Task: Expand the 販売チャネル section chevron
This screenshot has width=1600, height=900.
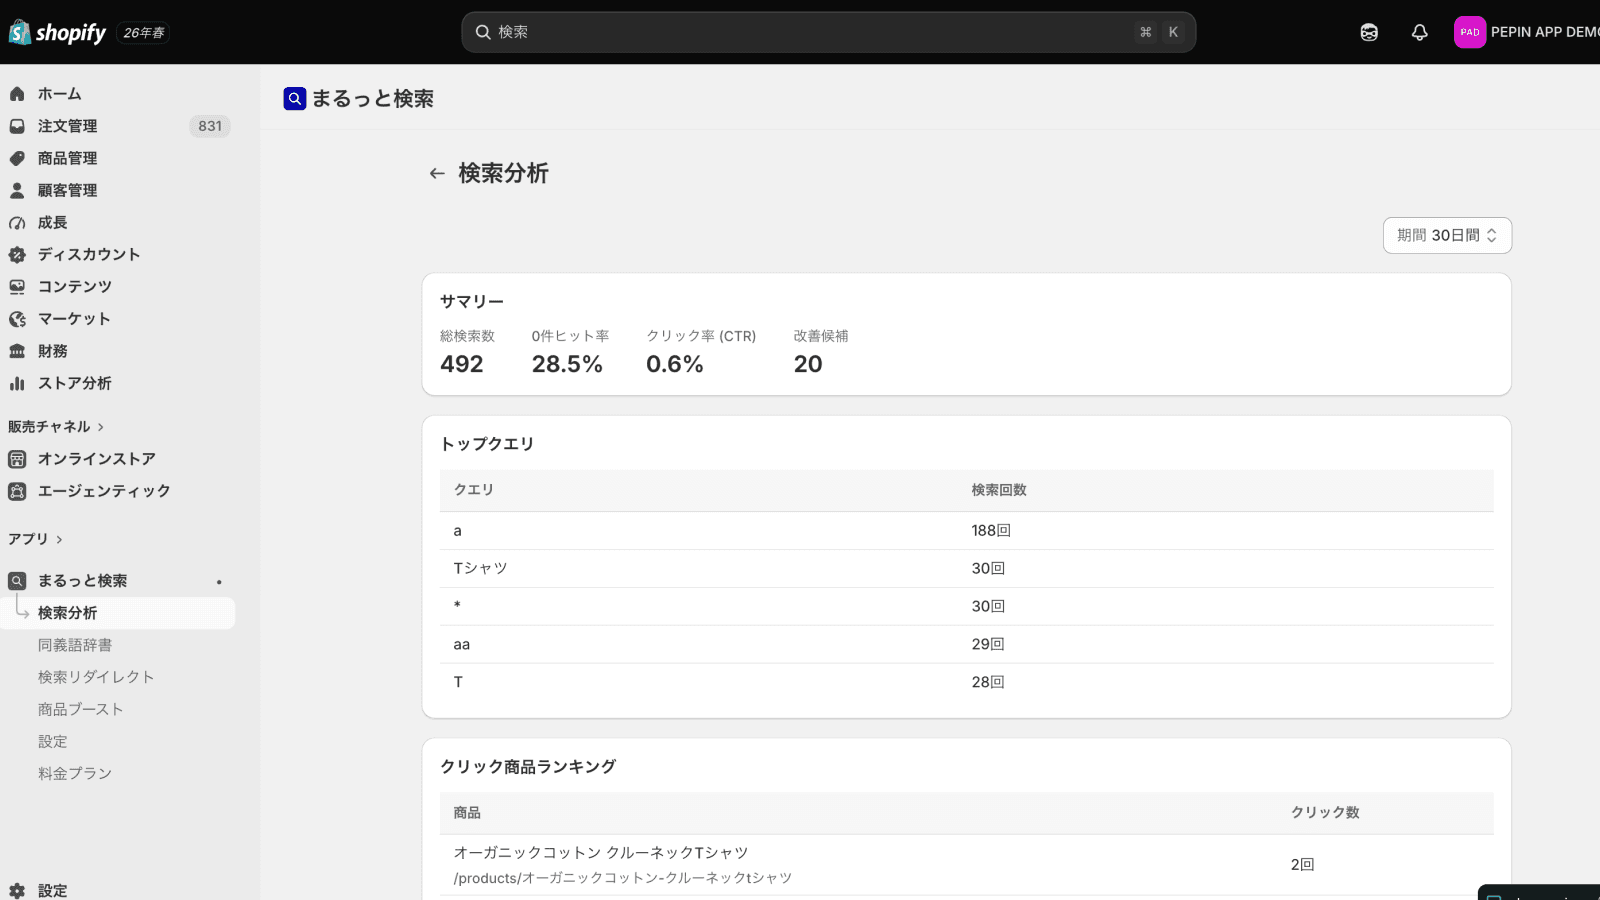Action: pos(100,427)
